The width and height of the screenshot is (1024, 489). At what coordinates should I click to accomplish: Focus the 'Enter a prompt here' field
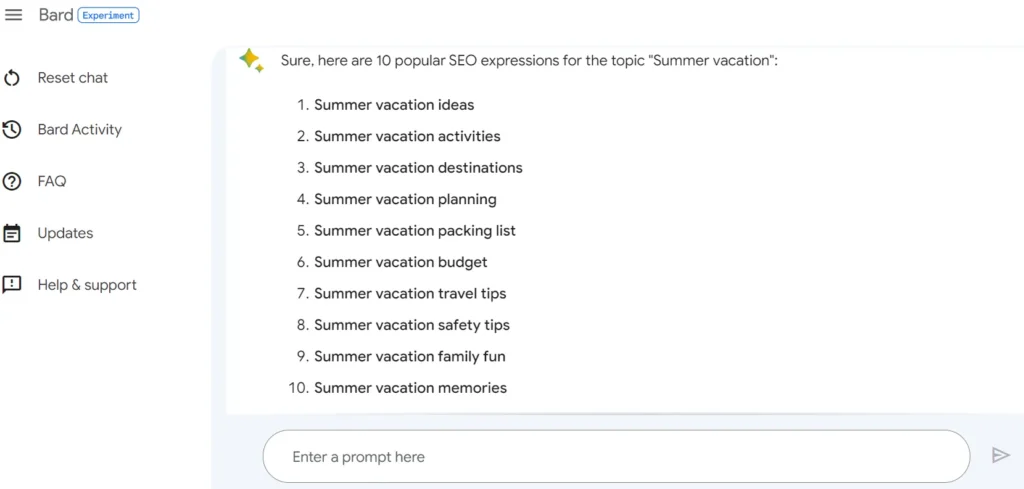point(615,457)
